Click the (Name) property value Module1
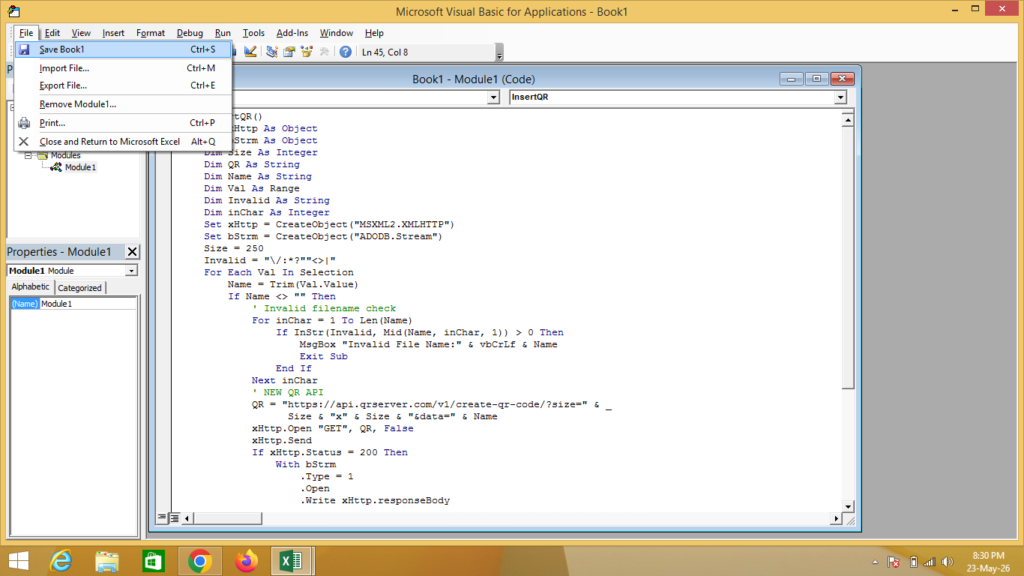This screenshot has width=1024, height=576. (x=88, y=304)
